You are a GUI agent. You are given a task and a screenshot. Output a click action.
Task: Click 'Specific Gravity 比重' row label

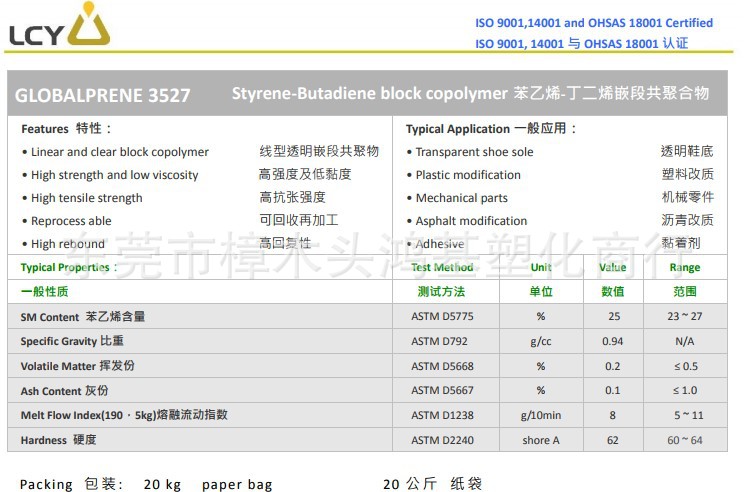pos(72,341)
